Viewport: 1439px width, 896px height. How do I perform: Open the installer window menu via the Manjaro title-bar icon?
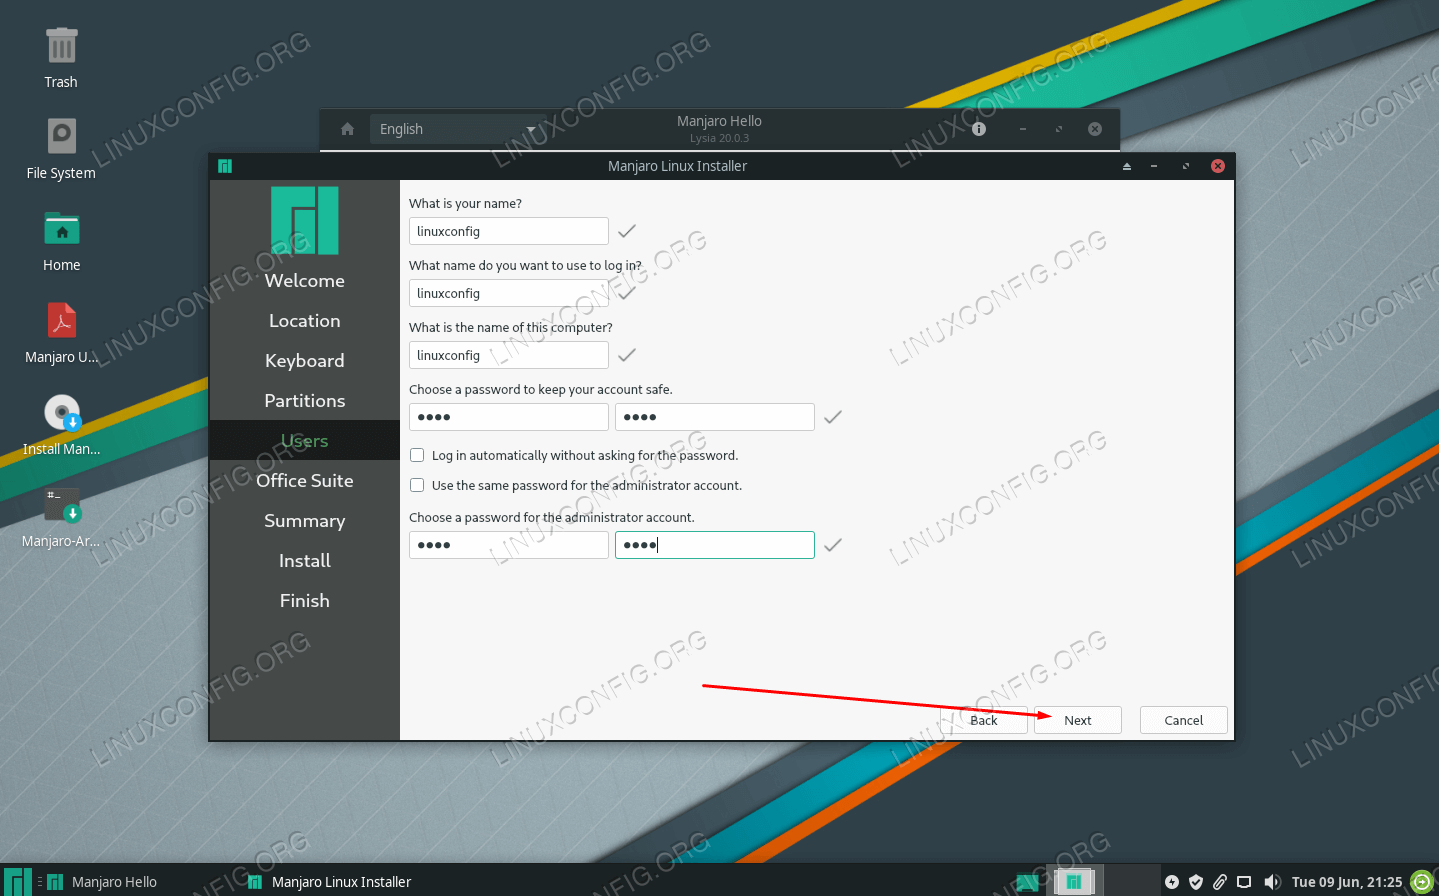(225, 166)
